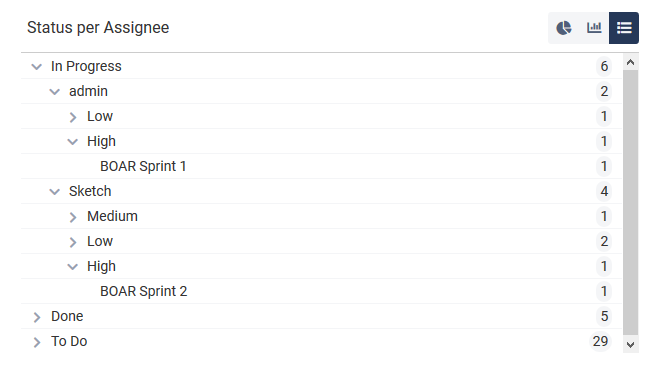Select the BOAR Sprint 1 row
Image resolution: width=656 pixels, height=366 pixels.
coord(321,166)
